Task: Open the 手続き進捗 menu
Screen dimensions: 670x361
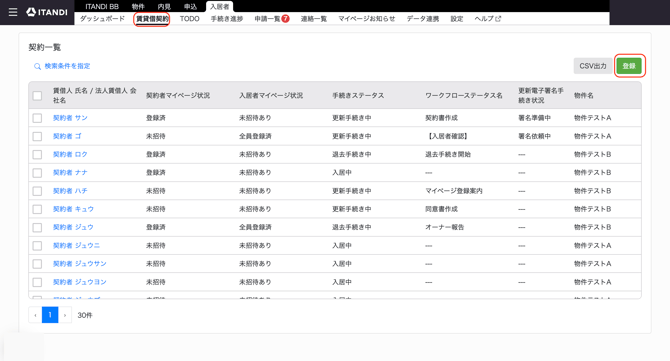Action: click(226, 19)
